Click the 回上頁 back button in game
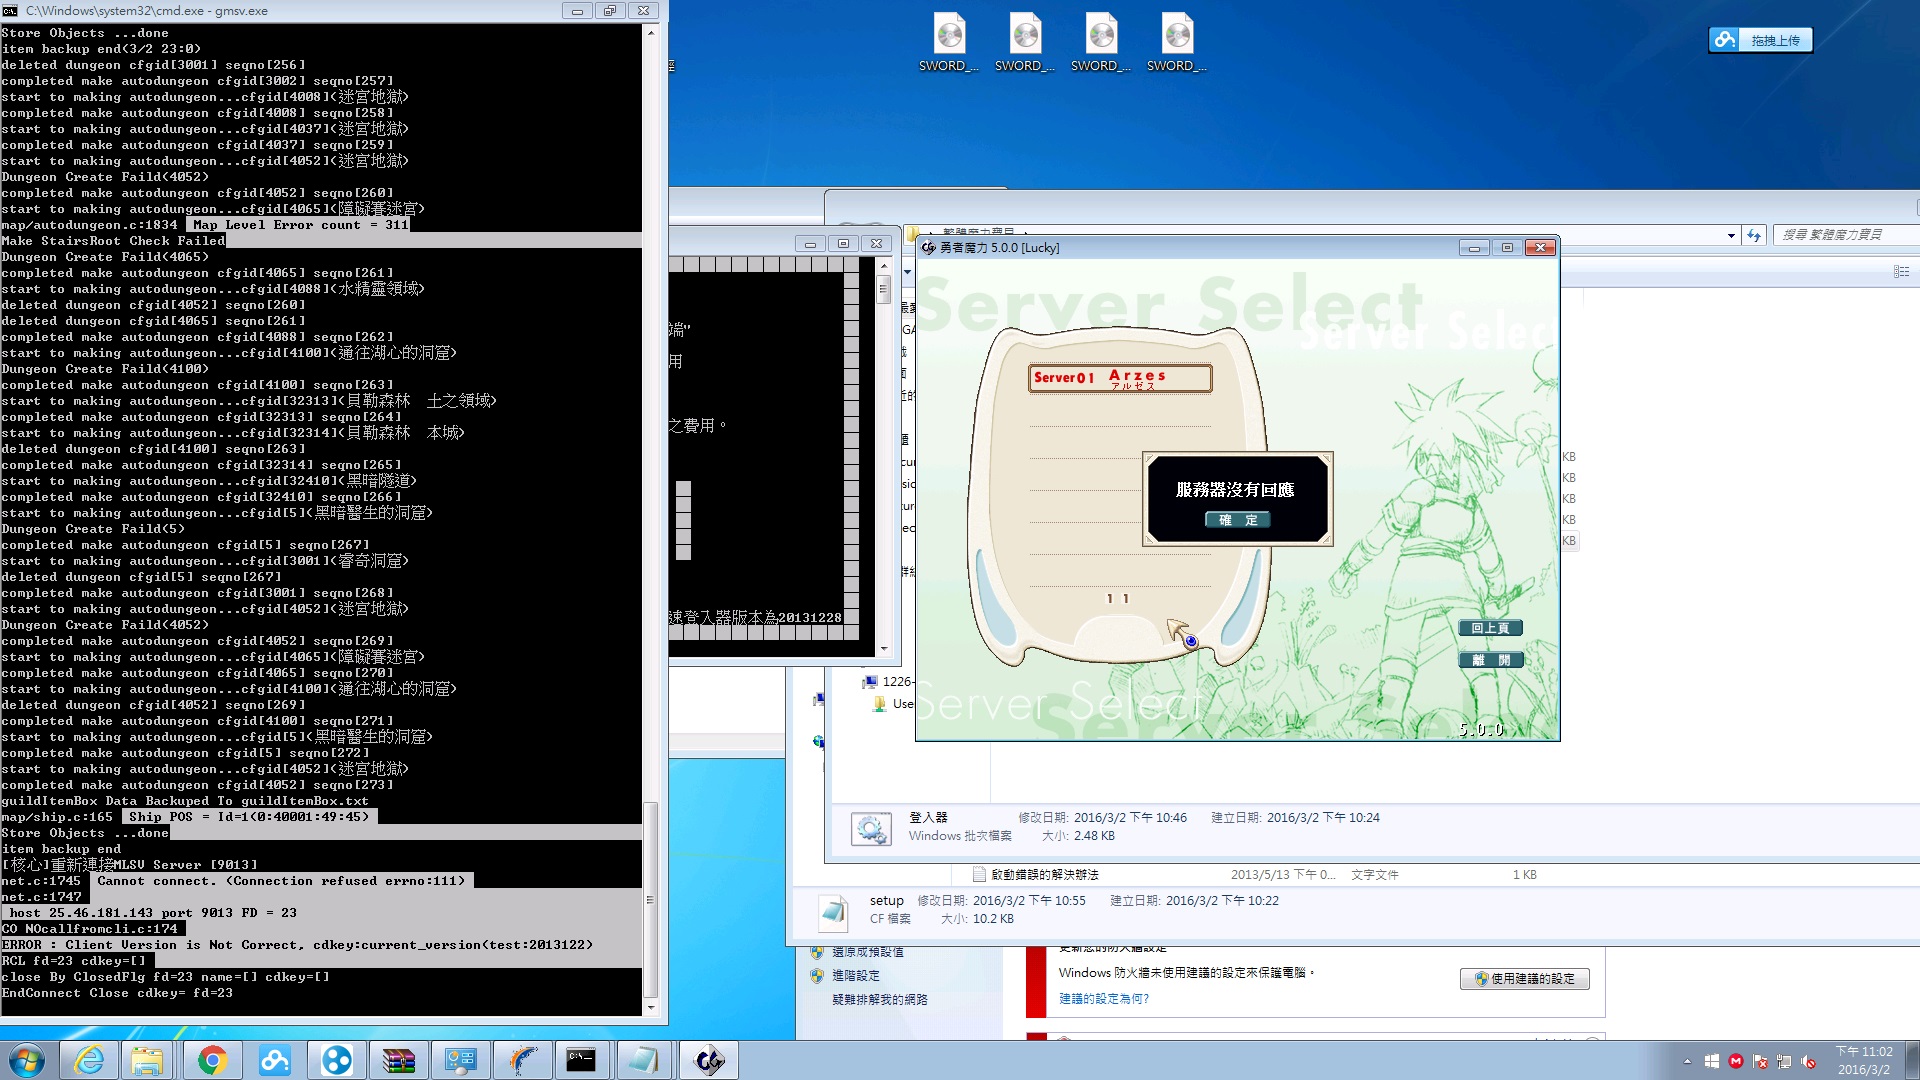 click(1490, 628)
